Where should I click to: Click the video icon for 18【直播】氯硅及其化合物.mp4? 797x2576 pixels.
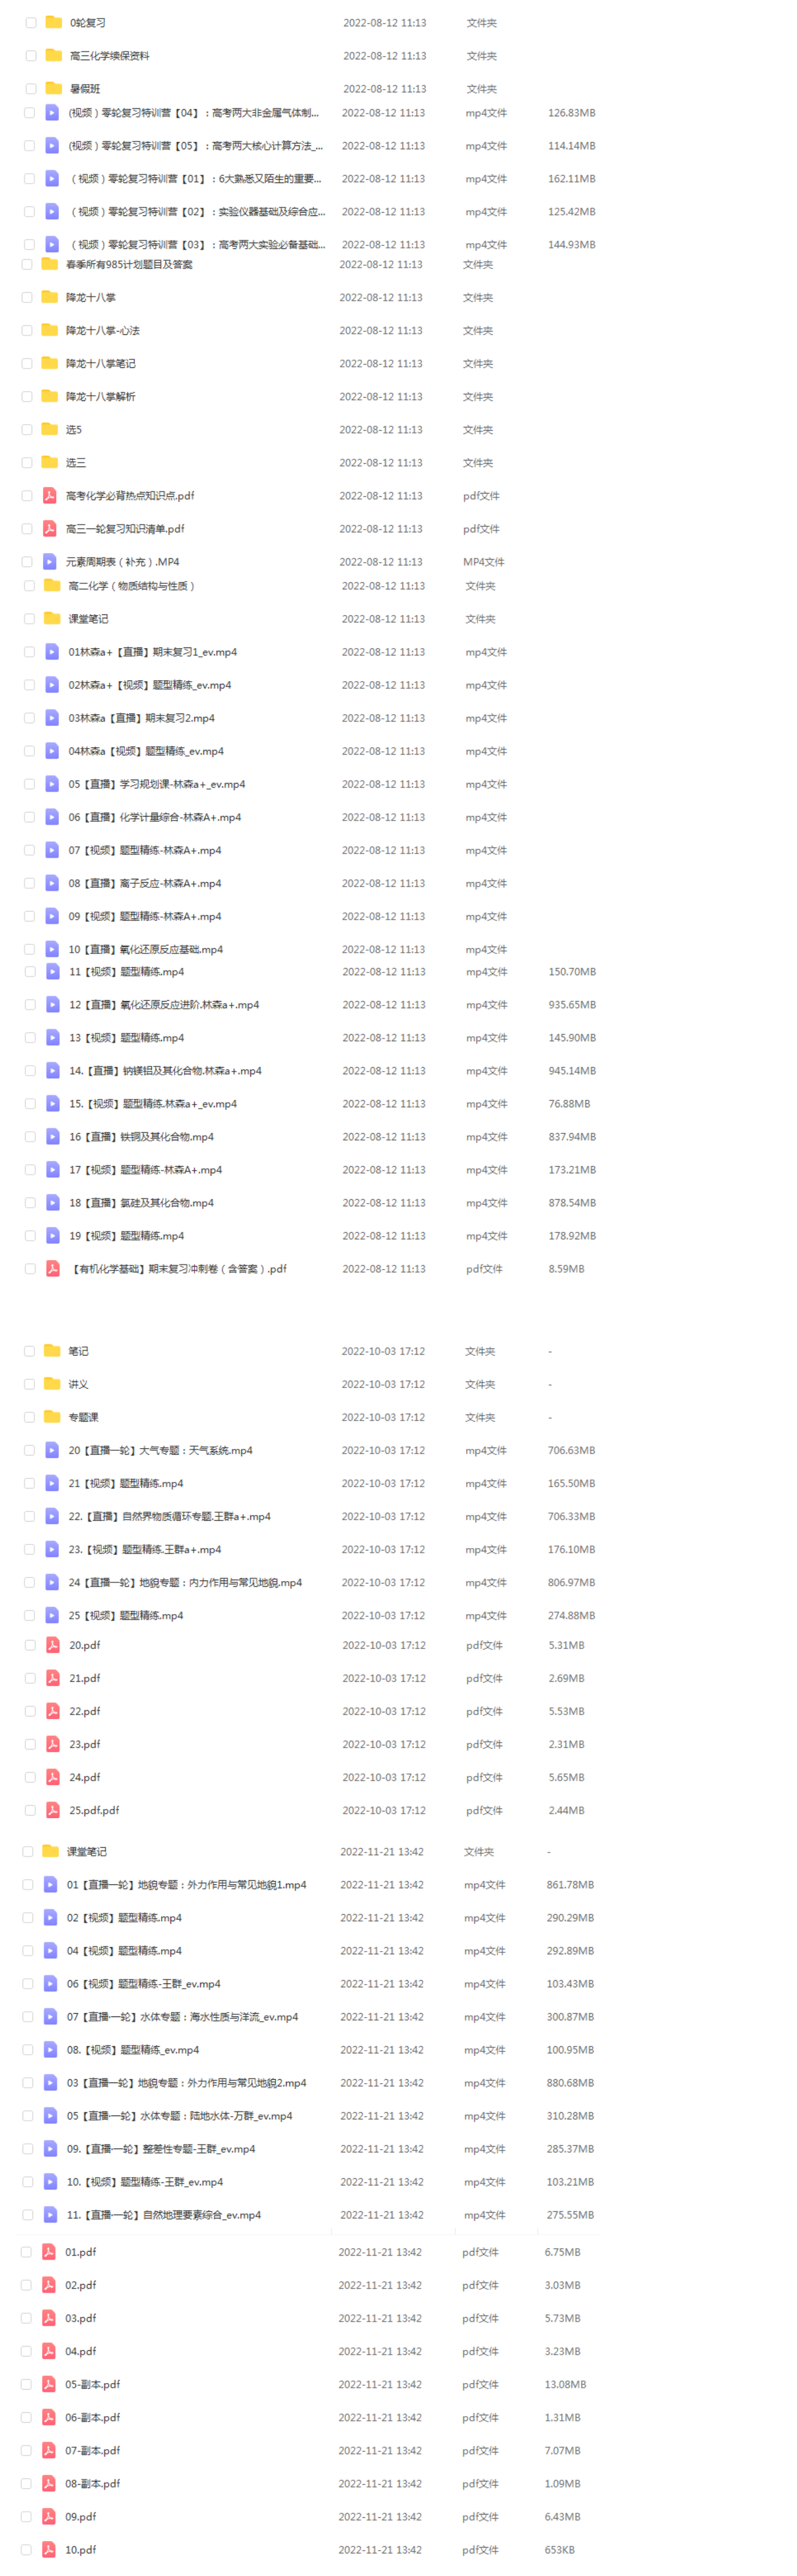pyautogui.click(x=52, y=1202)
